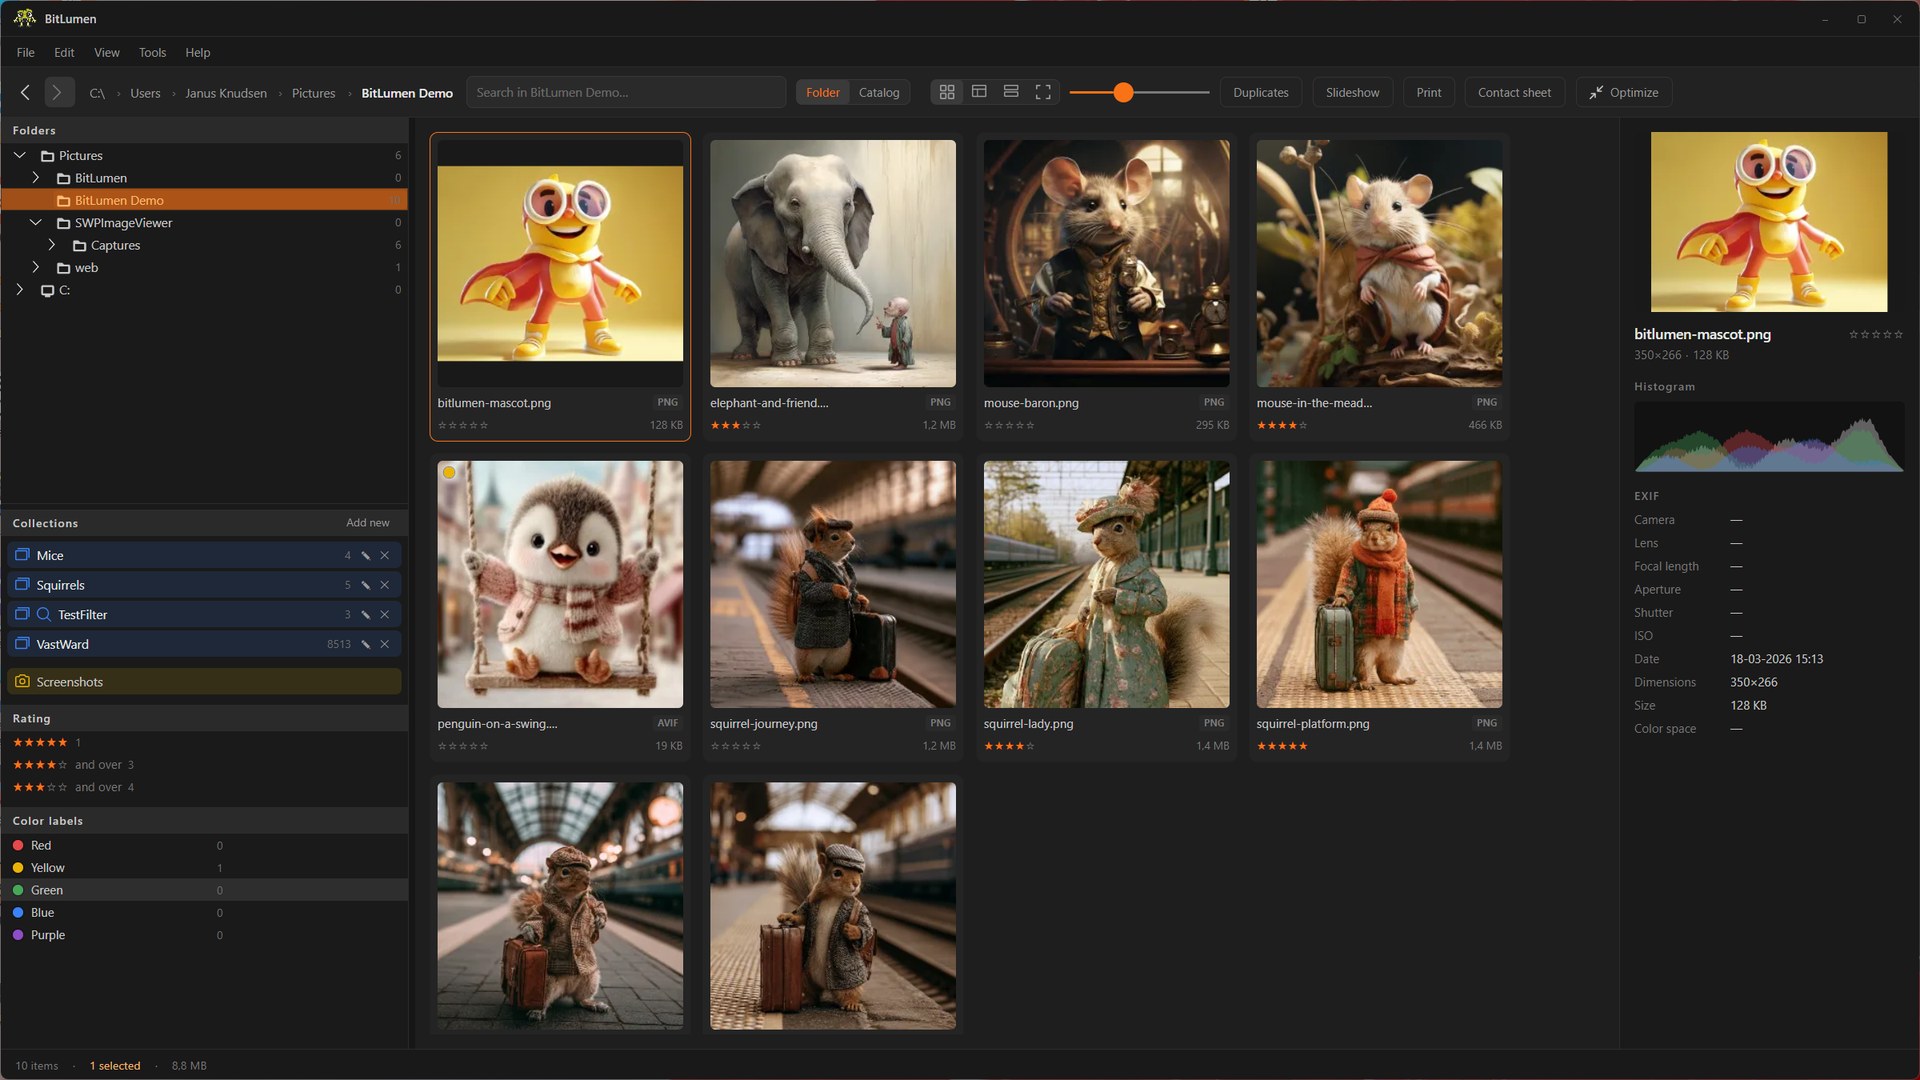Click the Duplicates button
The height and width of the screenshot is (1080, 1920).
point(1261,92)
